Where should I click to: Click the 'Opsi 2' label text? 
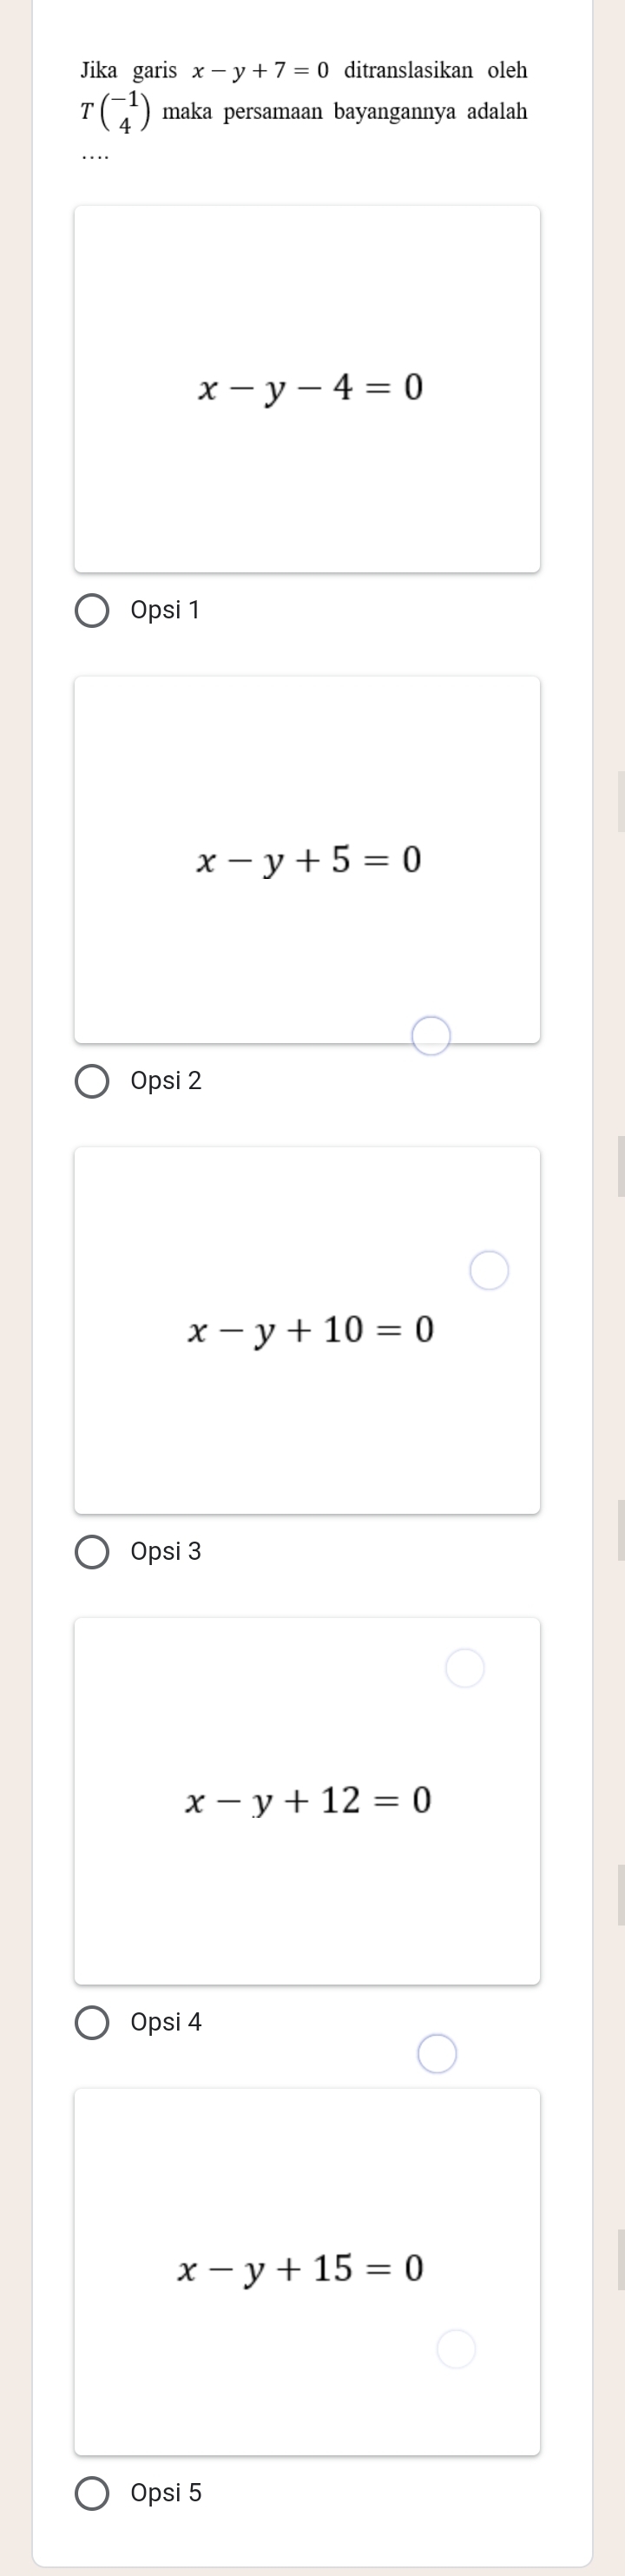click(x=166, y=1081)
